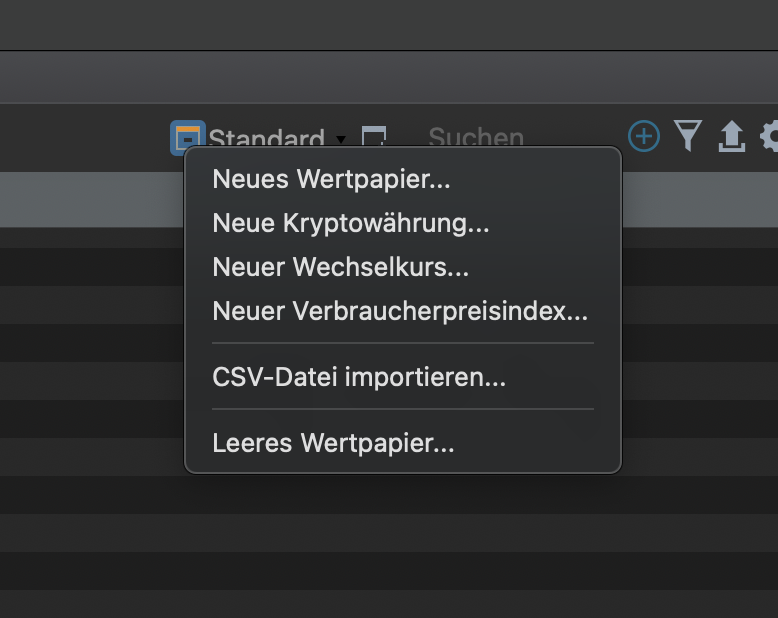Click the Standard view name label
This screenshot has width=778, height=618.
(266, 139)
